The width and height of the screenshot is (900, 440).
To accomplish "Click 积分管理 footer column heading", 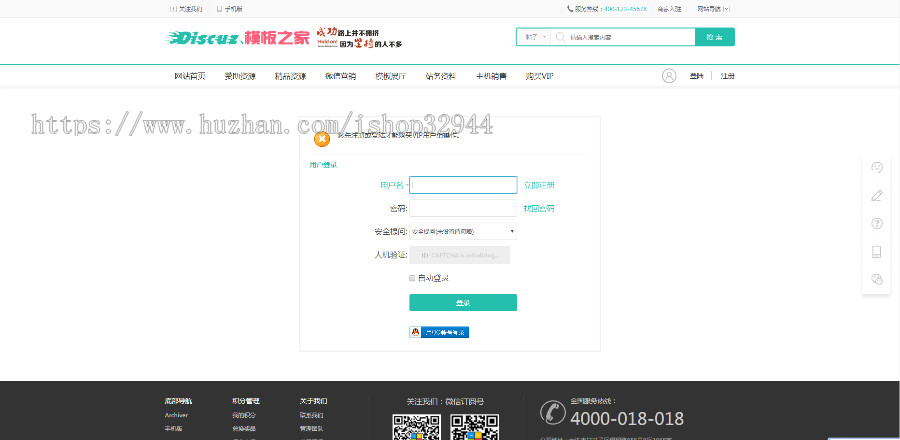I will point(246,401).
